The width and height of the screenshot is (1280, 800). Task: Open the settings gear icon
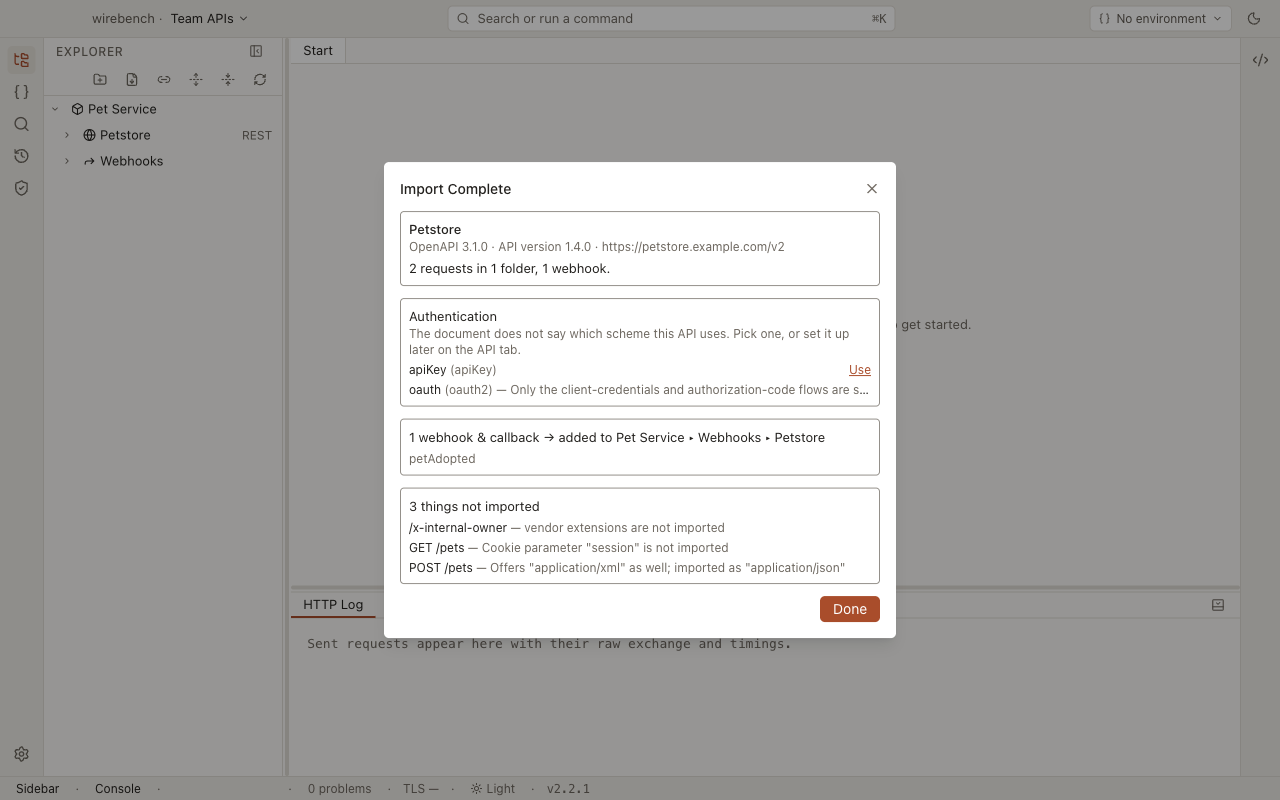coord(21,754)
